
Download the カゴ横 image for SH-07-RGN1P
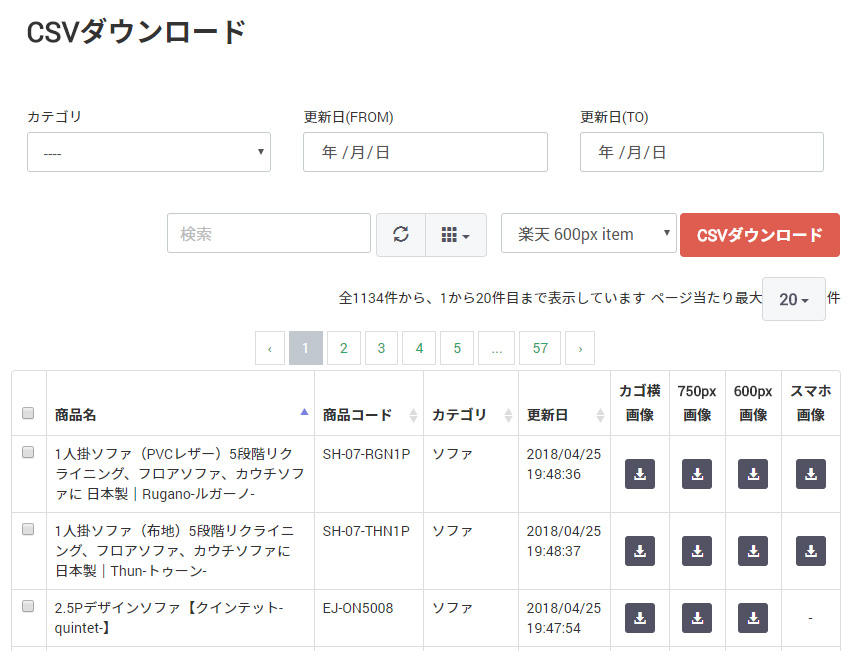click(x=640, y=474)
